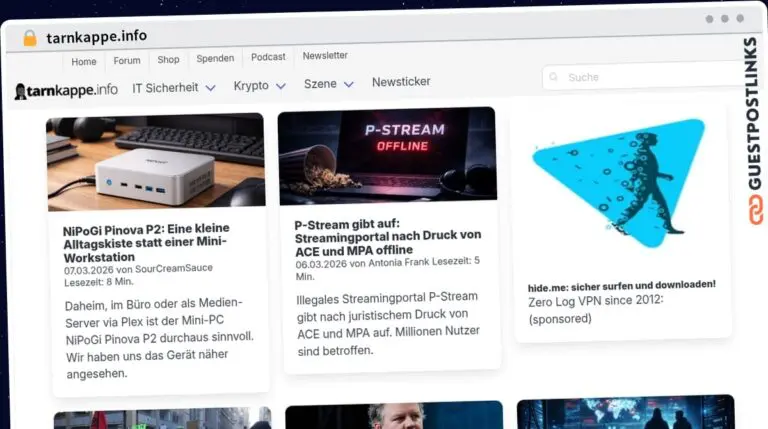Viewport: 768px width, 429px height.
Task: Open the Spenden link
Action: click(215, 58)
